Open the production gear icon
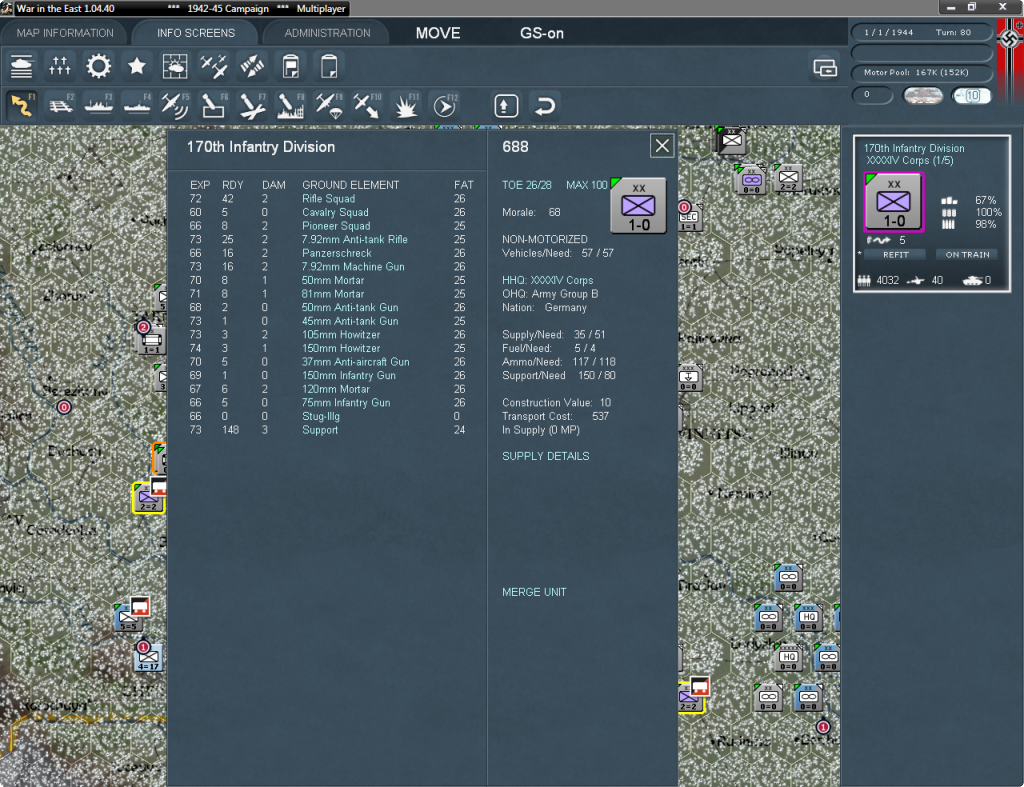The width and height of the screenshot is (1024, 787). [99, 67]
